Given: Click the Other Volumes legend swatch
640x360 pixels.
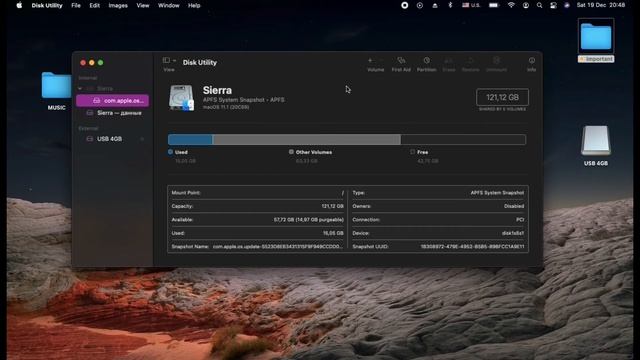Looking at the screenshot, I should pyautogui.click(x=291, y=151).
